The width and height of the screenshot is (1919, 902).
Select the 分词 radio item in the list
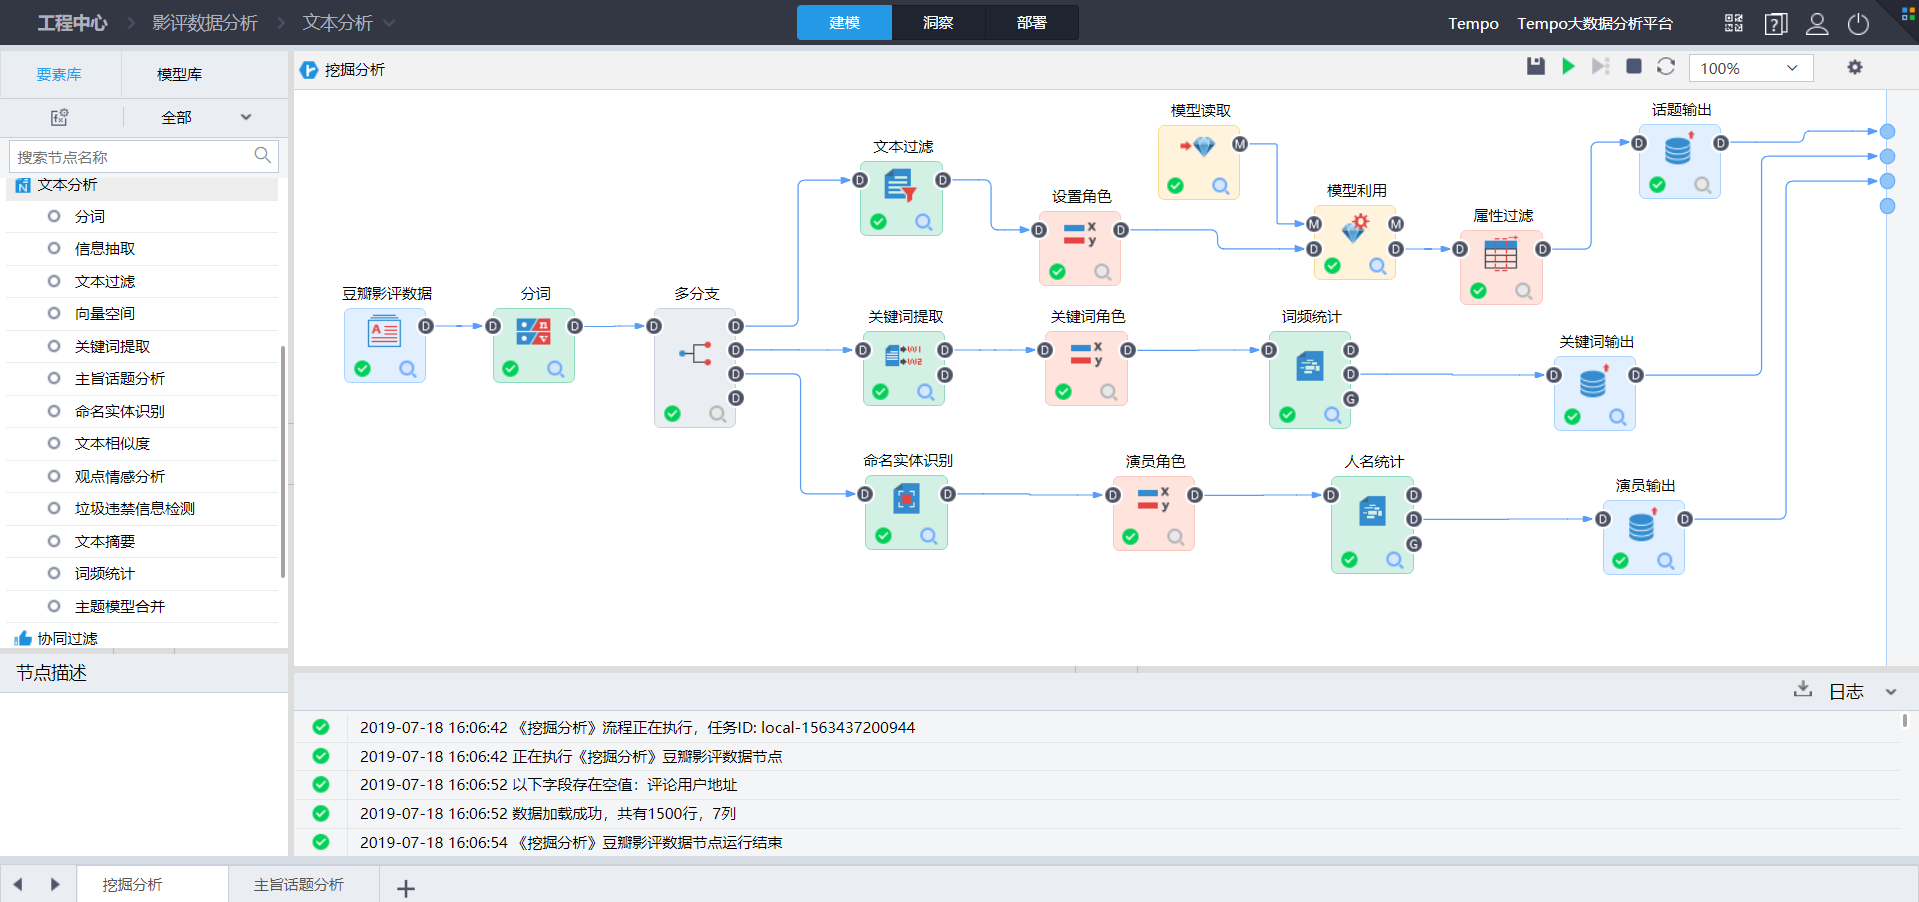tap(55, 216)
